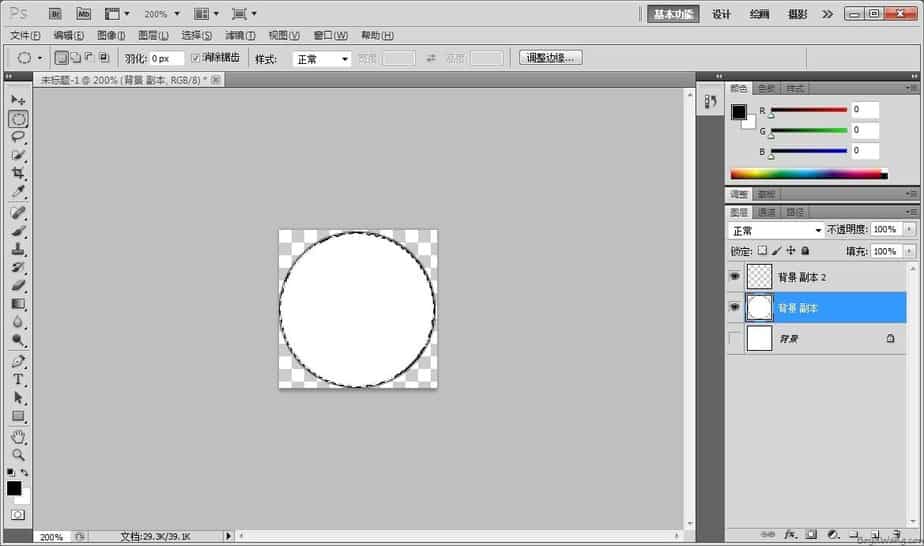The image size is (924, 546).
Task: Click the 调整边缘 (Refine Edge) button
Action: 551,58
